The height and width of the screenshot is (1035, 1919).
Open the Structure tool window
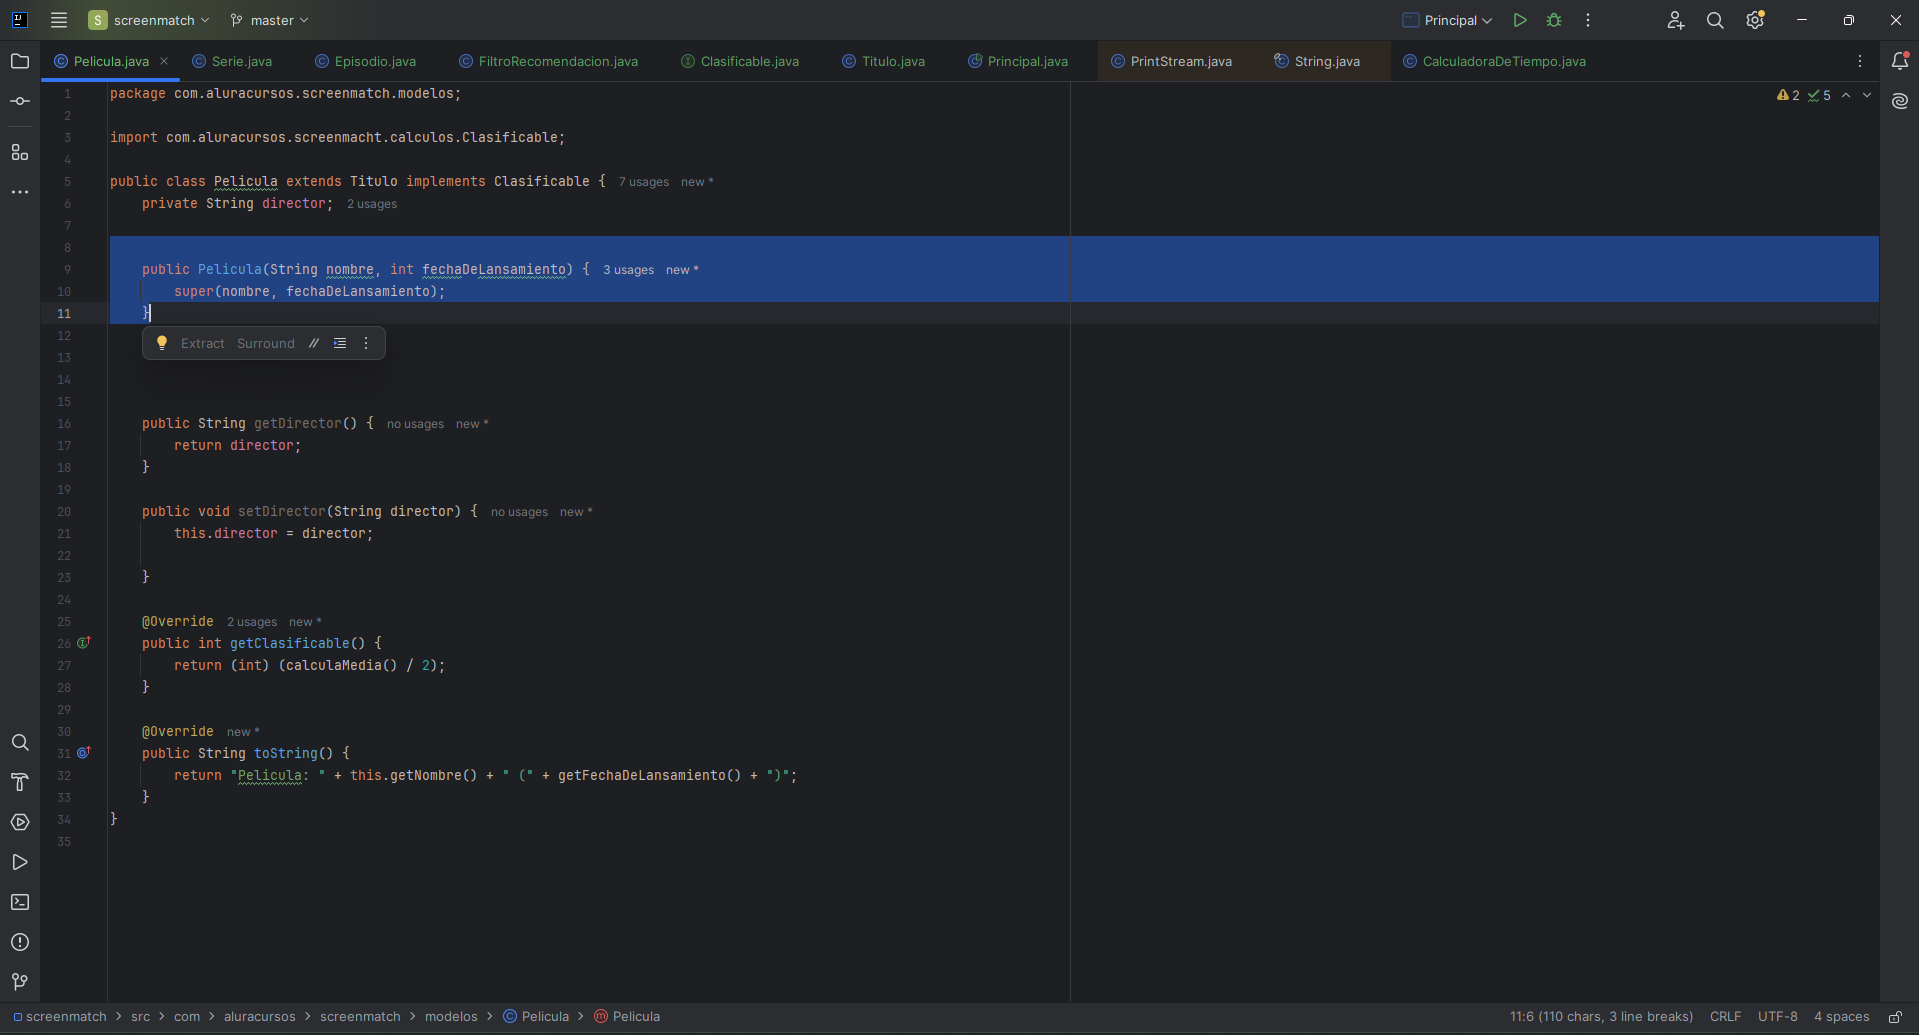pyautogui.click(x=20, y=152)
